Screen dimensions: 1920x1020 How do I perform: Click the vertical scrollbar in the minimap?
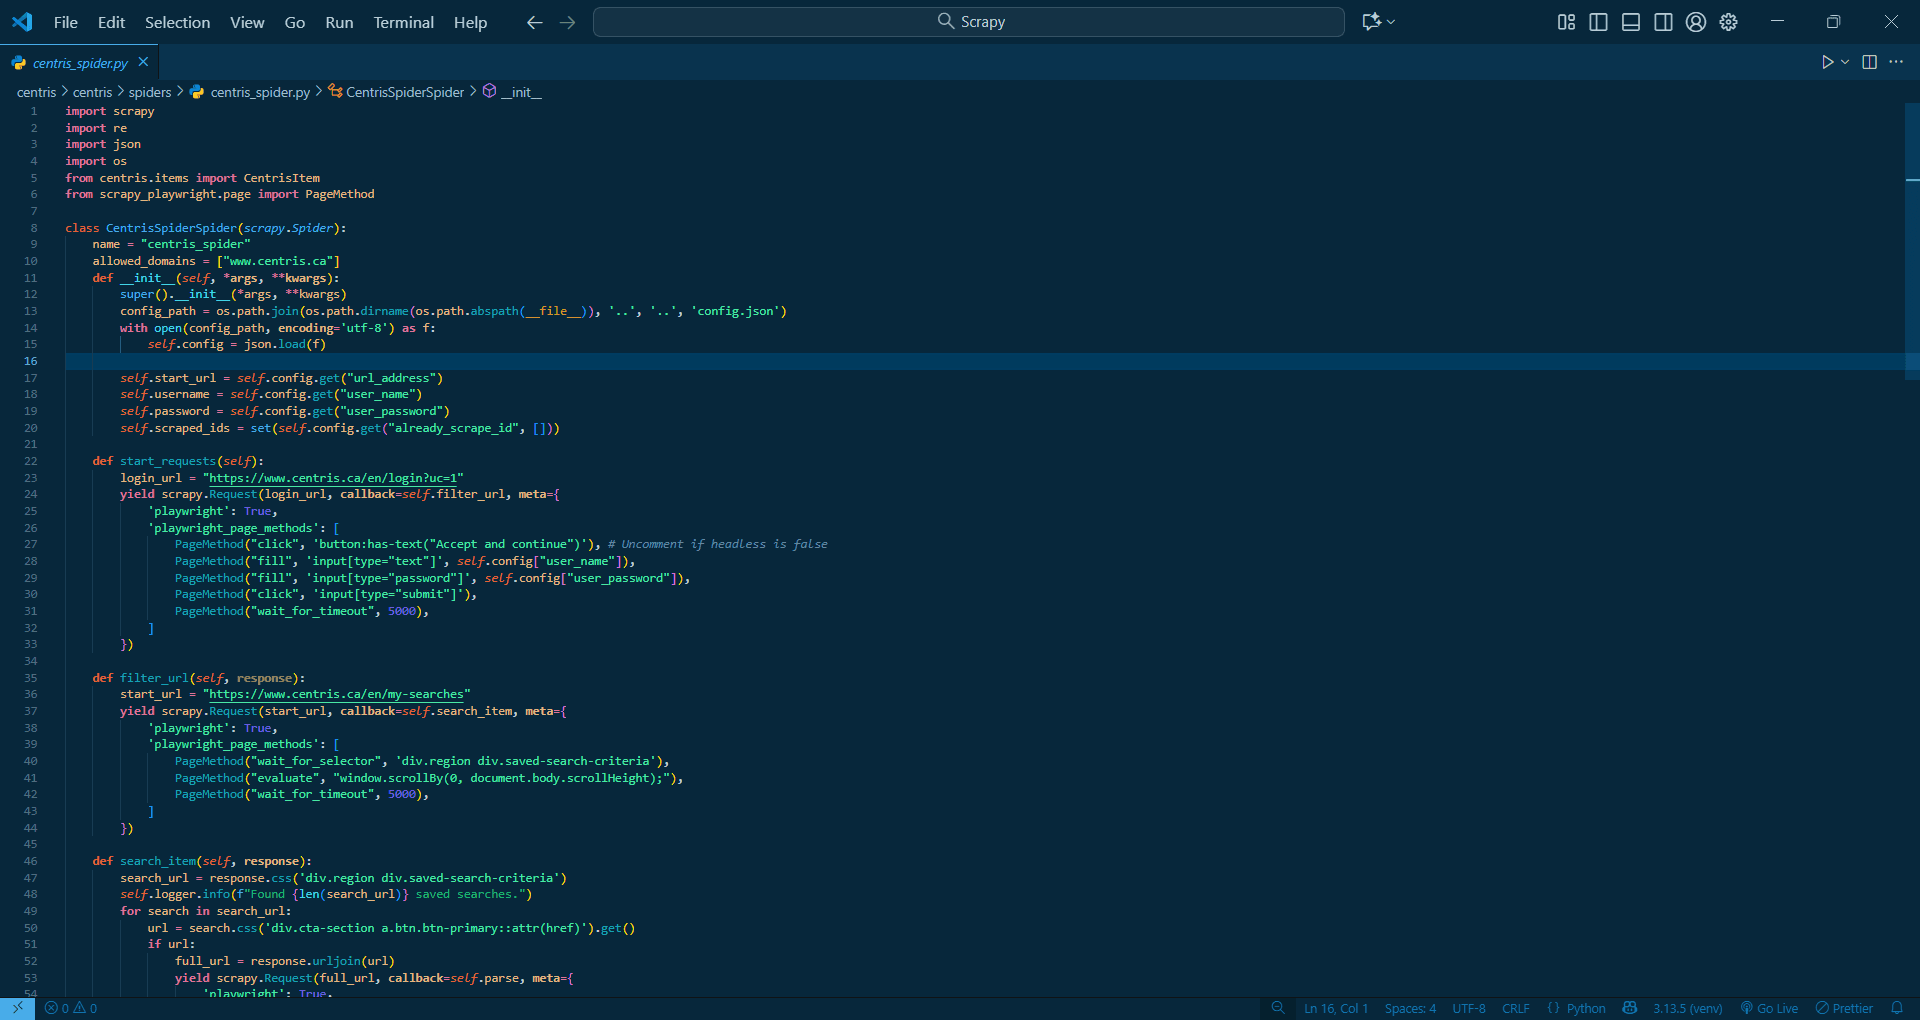pos(1912,240)
